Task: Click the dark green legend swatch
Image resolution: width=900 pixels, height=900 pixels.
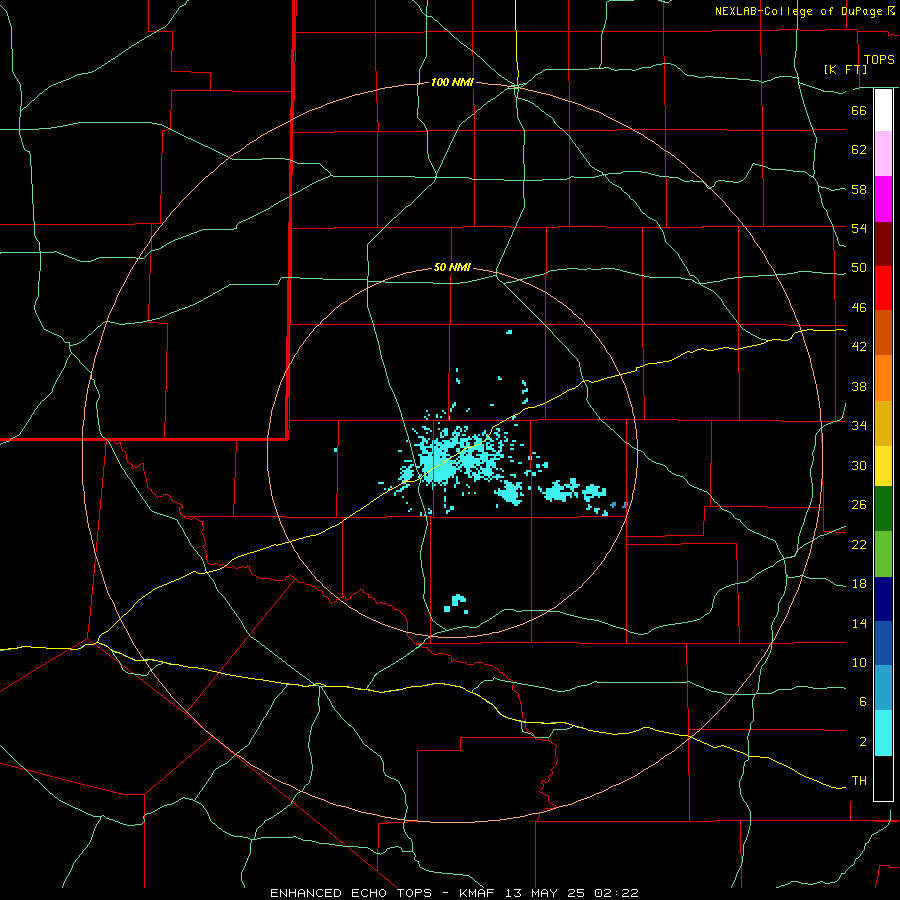Action: point(883,509)
